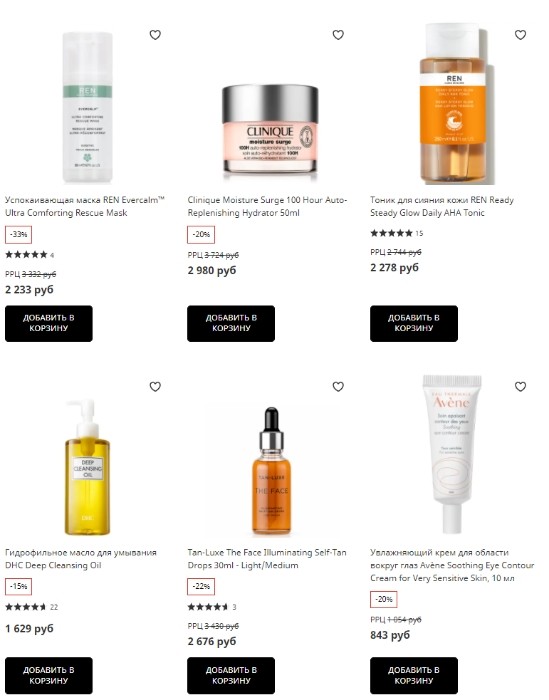
Task: Toggle wishlist heart on Tan-Luxe The Face drops
Action: point(338,387)
